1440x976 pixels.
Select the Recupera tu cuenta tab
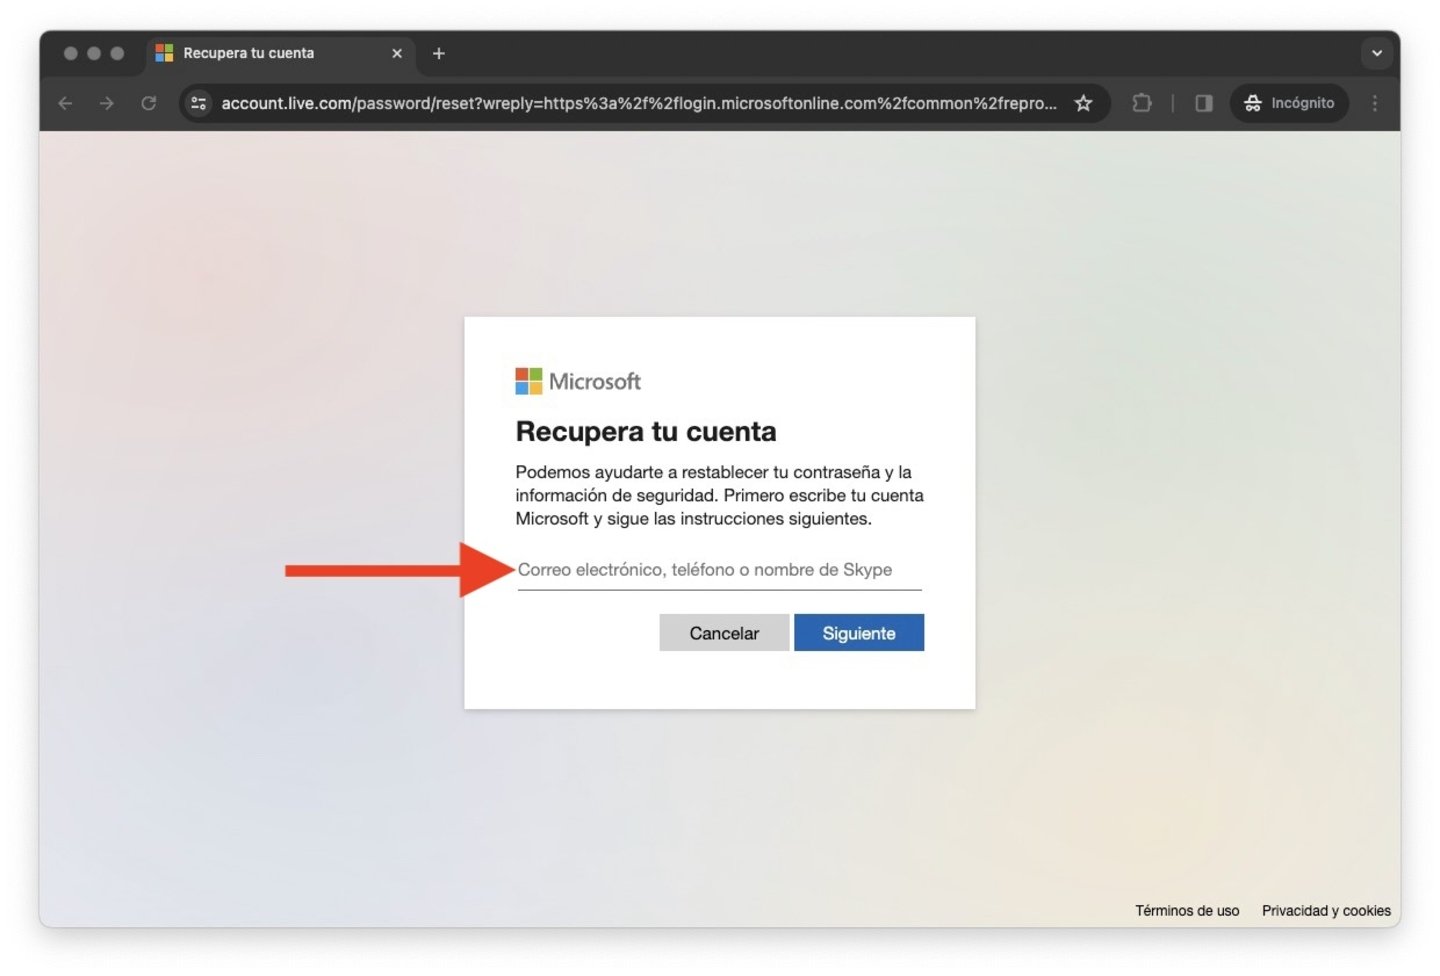coord(281,53)
